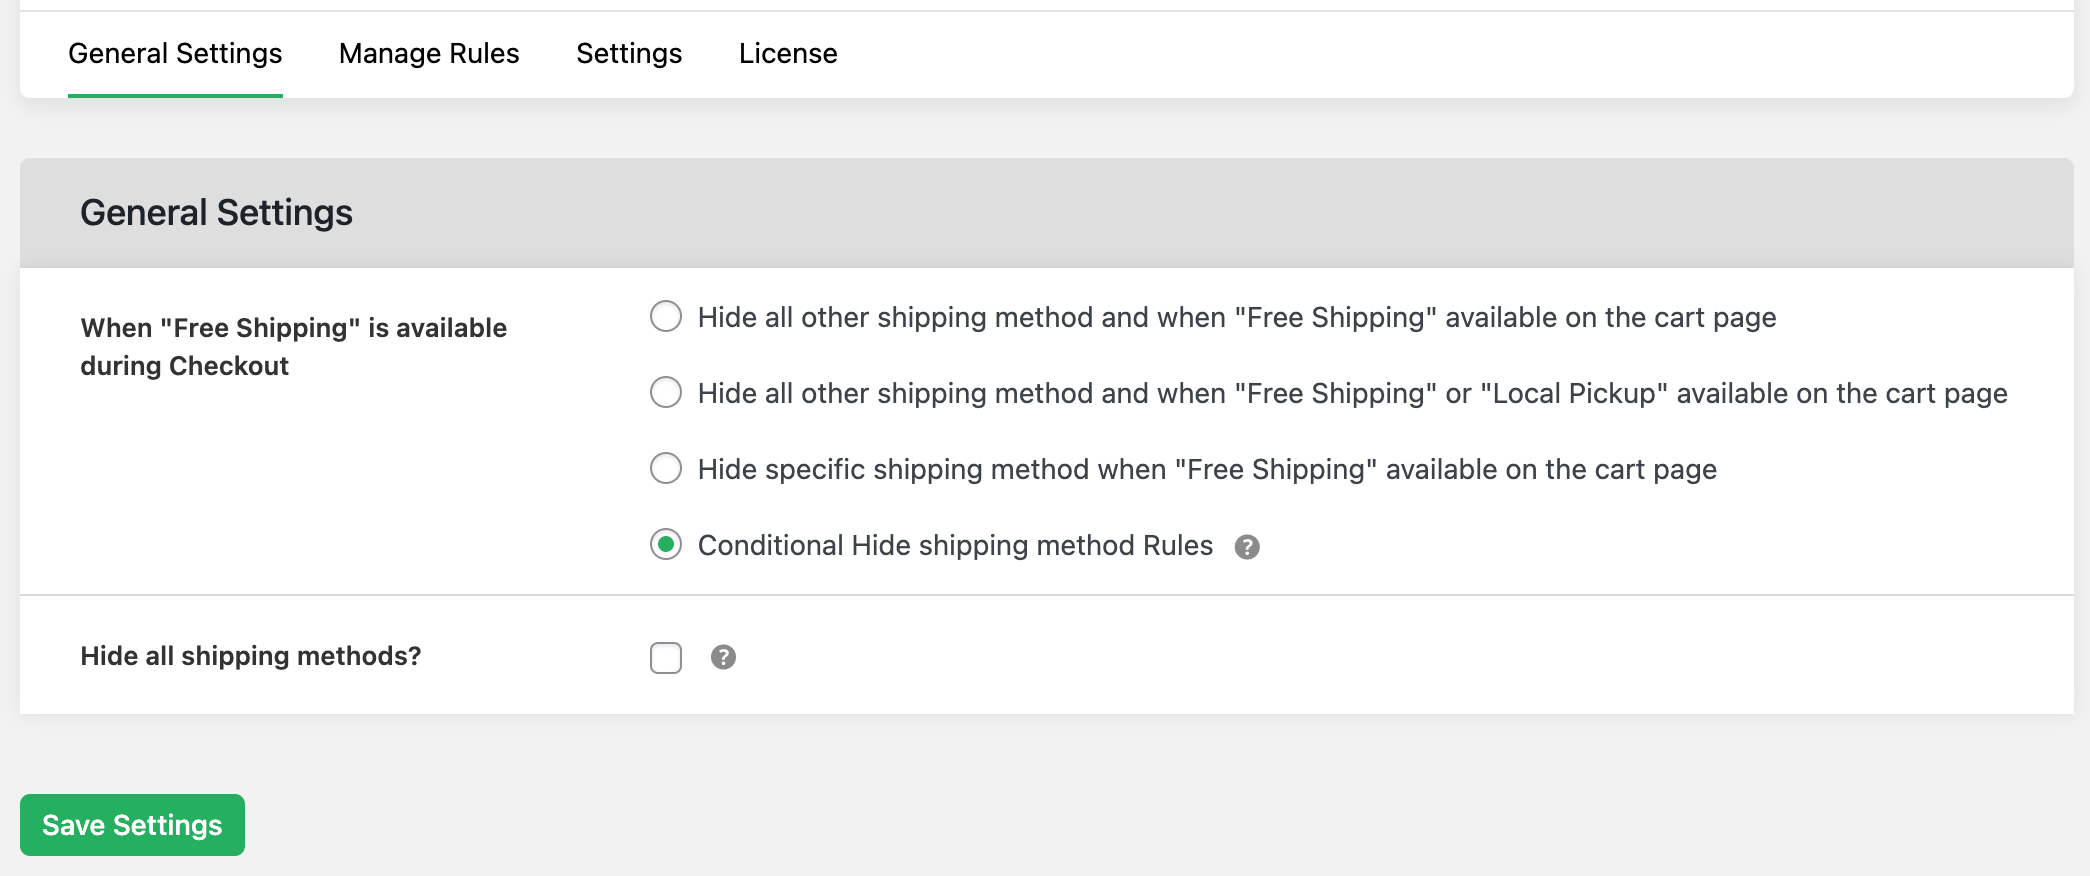Select 'Hide all other shipping method' first option
2090x876 pixels.
click(x=665, y=316)
